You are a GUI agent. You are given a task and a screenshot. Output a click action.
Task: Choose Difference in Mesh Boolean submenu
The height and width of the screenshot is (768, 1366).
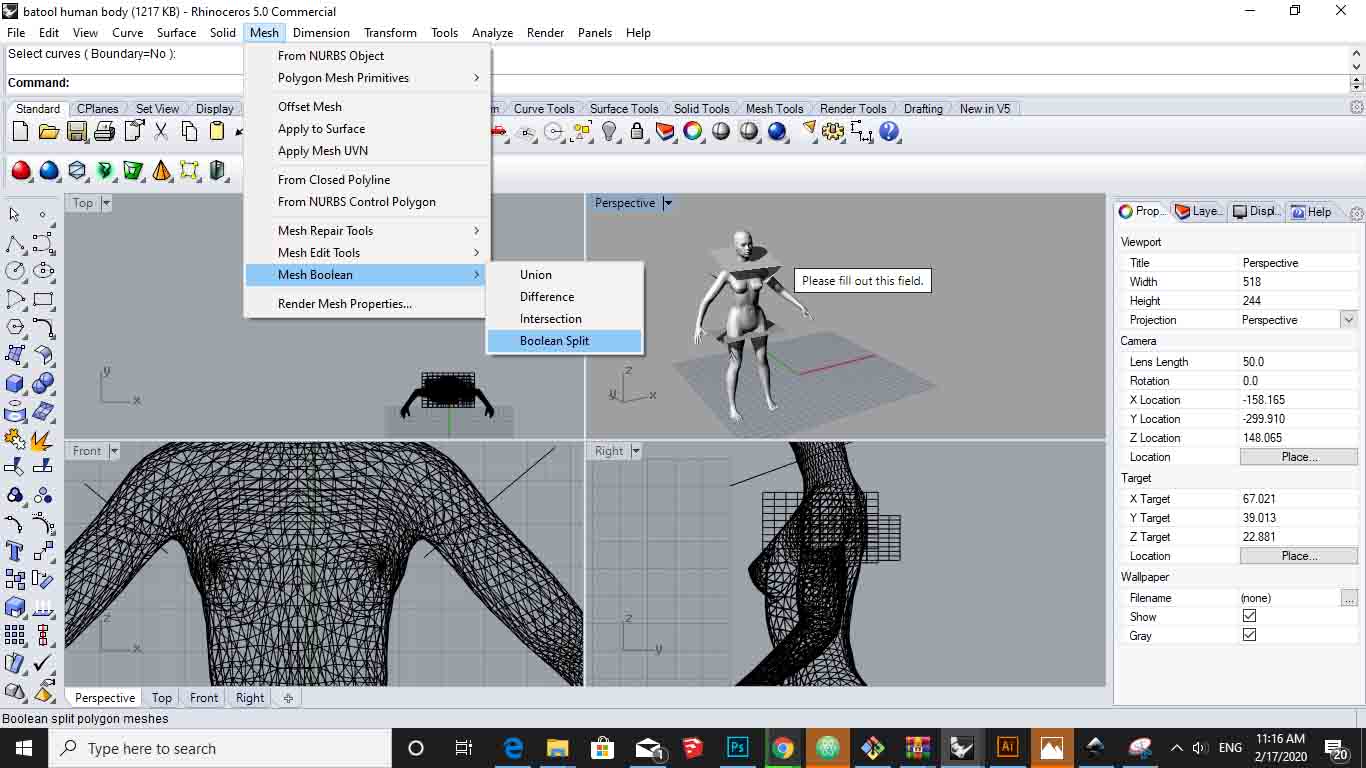point(564,297)
